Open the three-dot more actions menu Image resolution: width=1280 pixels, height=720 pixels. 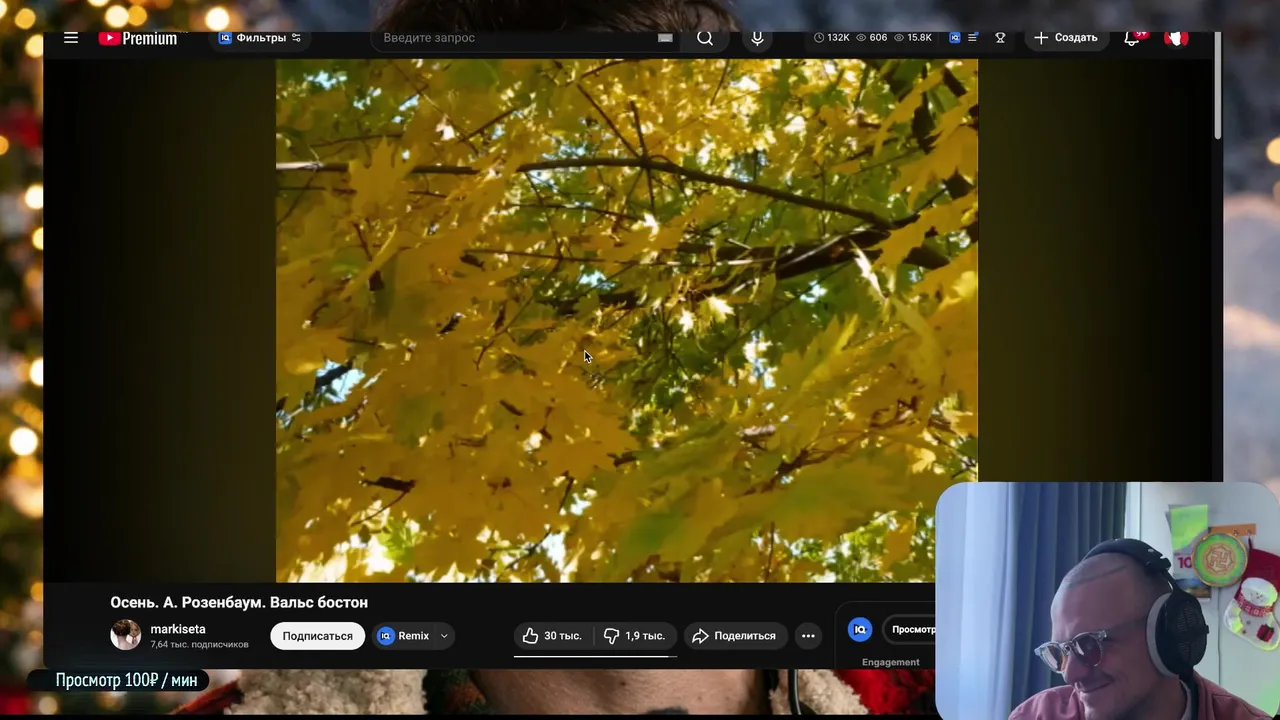(x=808, y=636)
